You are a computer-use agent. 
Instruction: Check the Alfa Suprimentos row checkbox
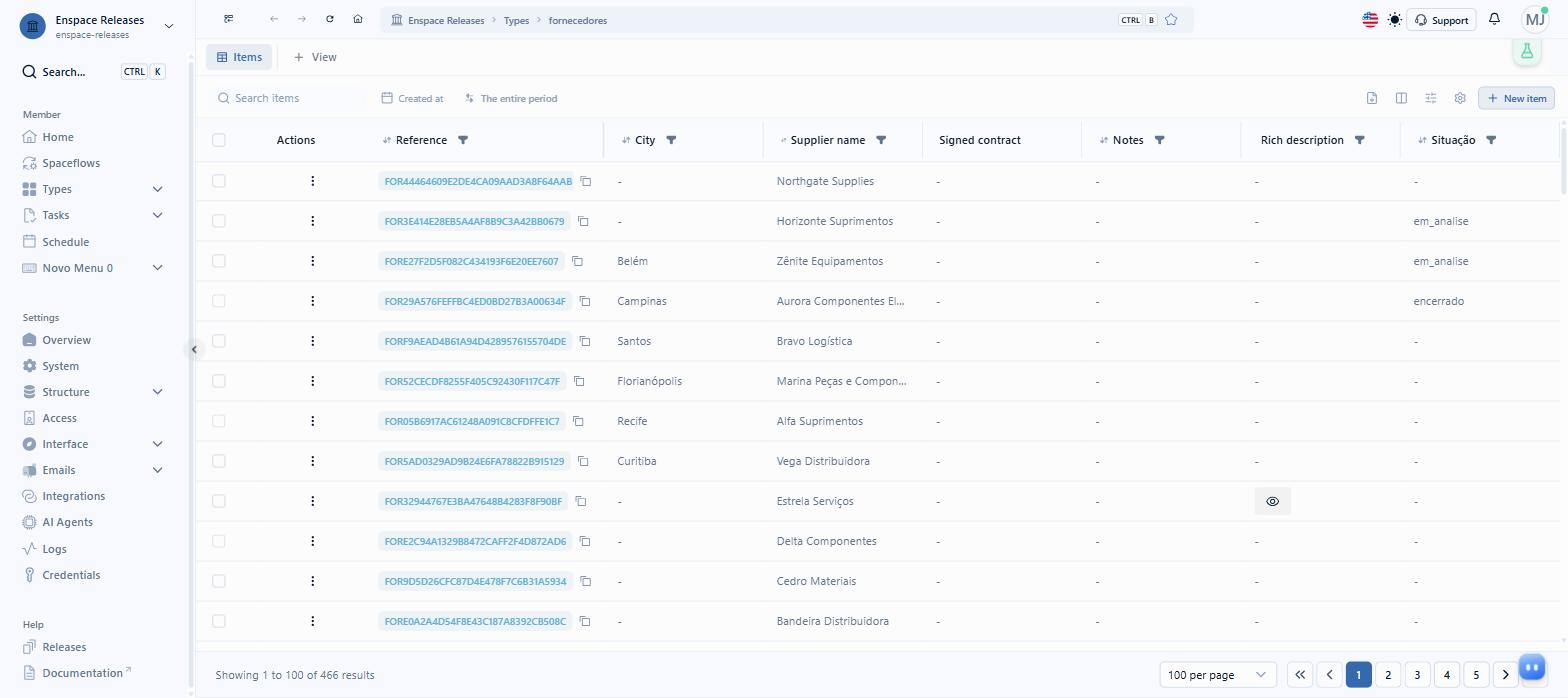[219, 421]
